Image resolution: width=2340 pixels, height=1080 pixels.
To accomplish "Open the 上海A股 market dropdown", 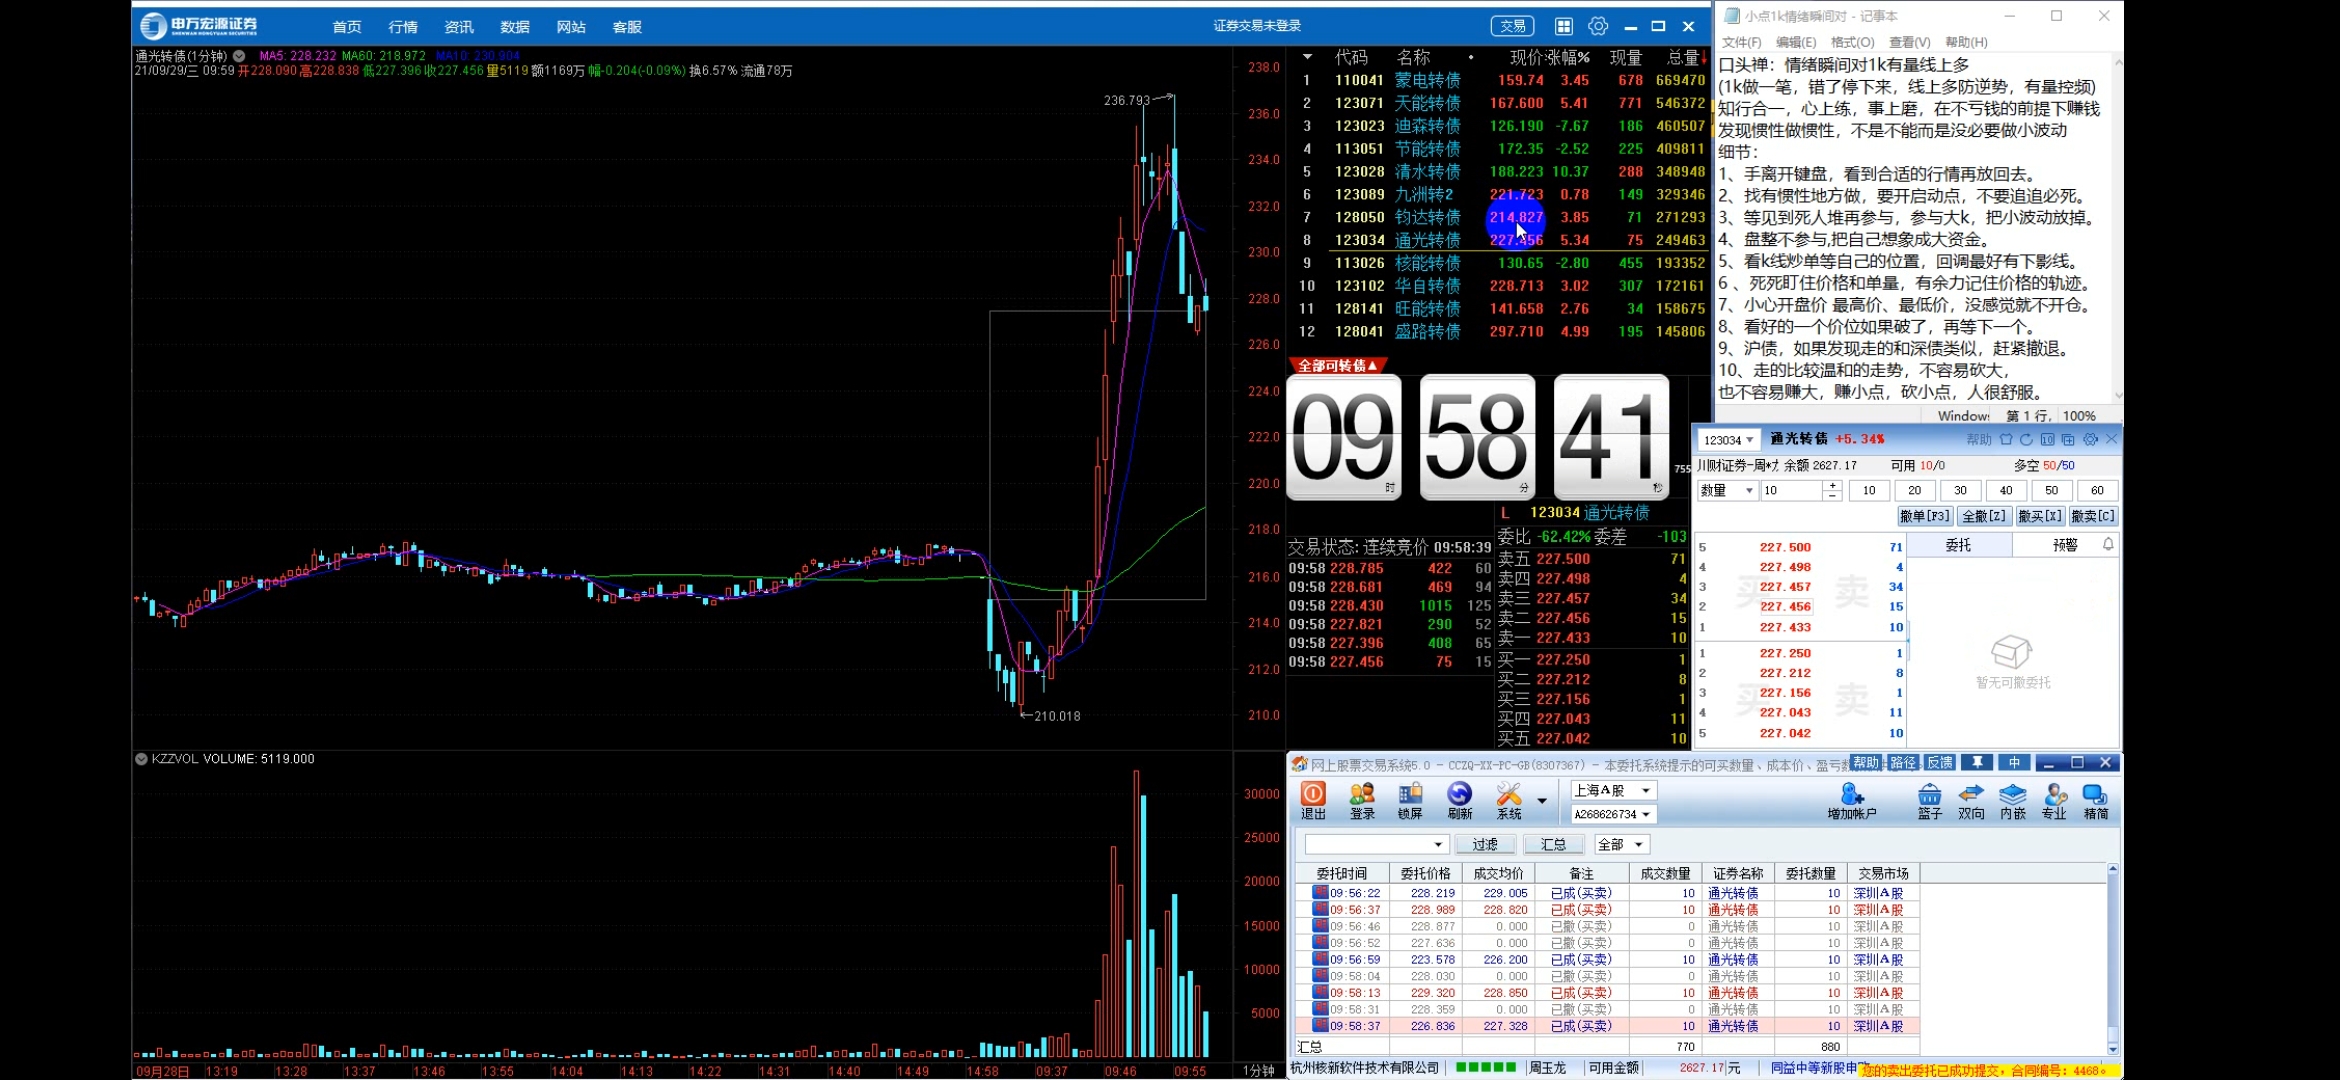I will click(x=1646, y=790).
